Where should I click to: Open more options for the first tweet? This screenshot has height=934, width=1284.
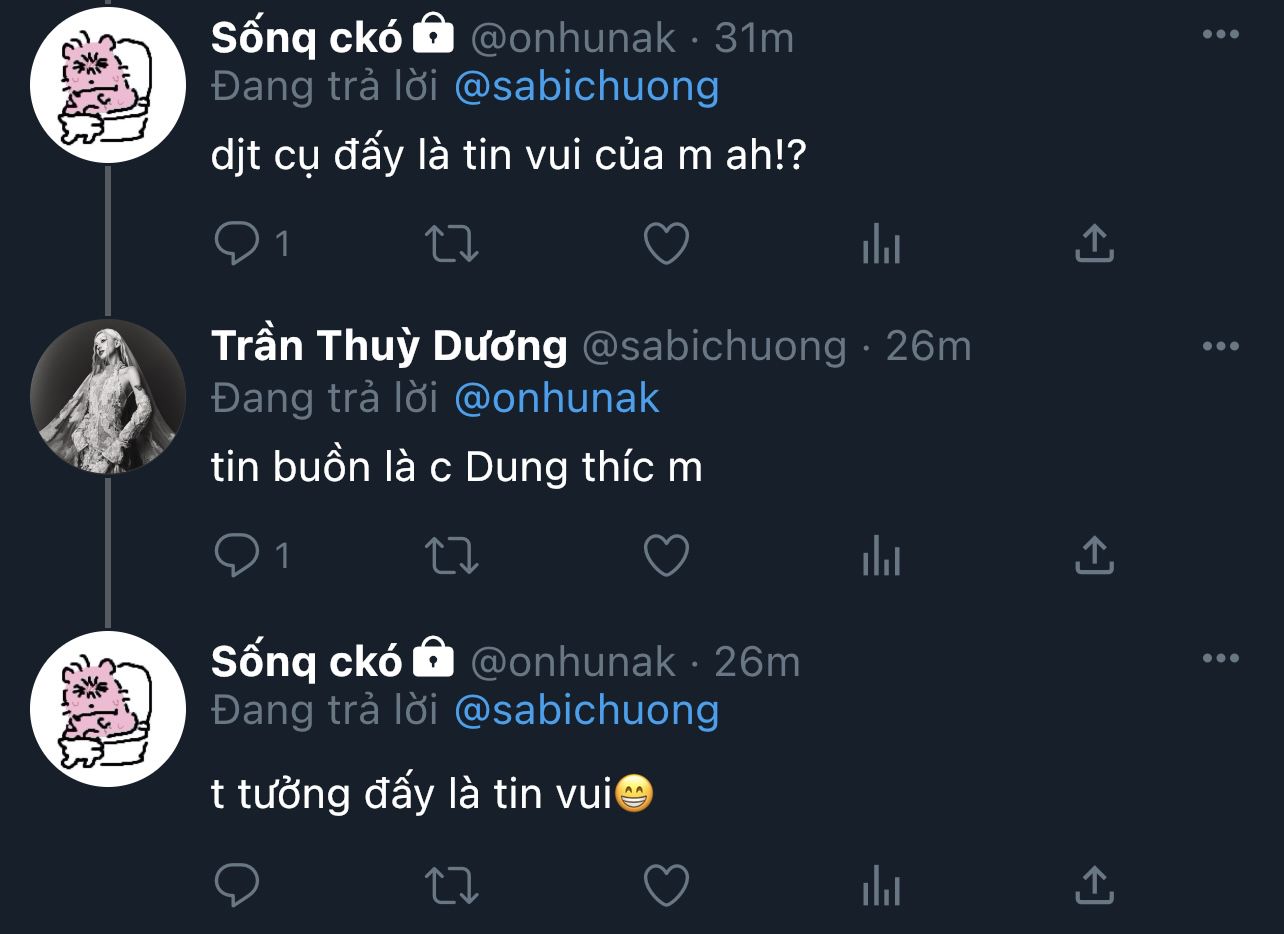point(1220,35)
